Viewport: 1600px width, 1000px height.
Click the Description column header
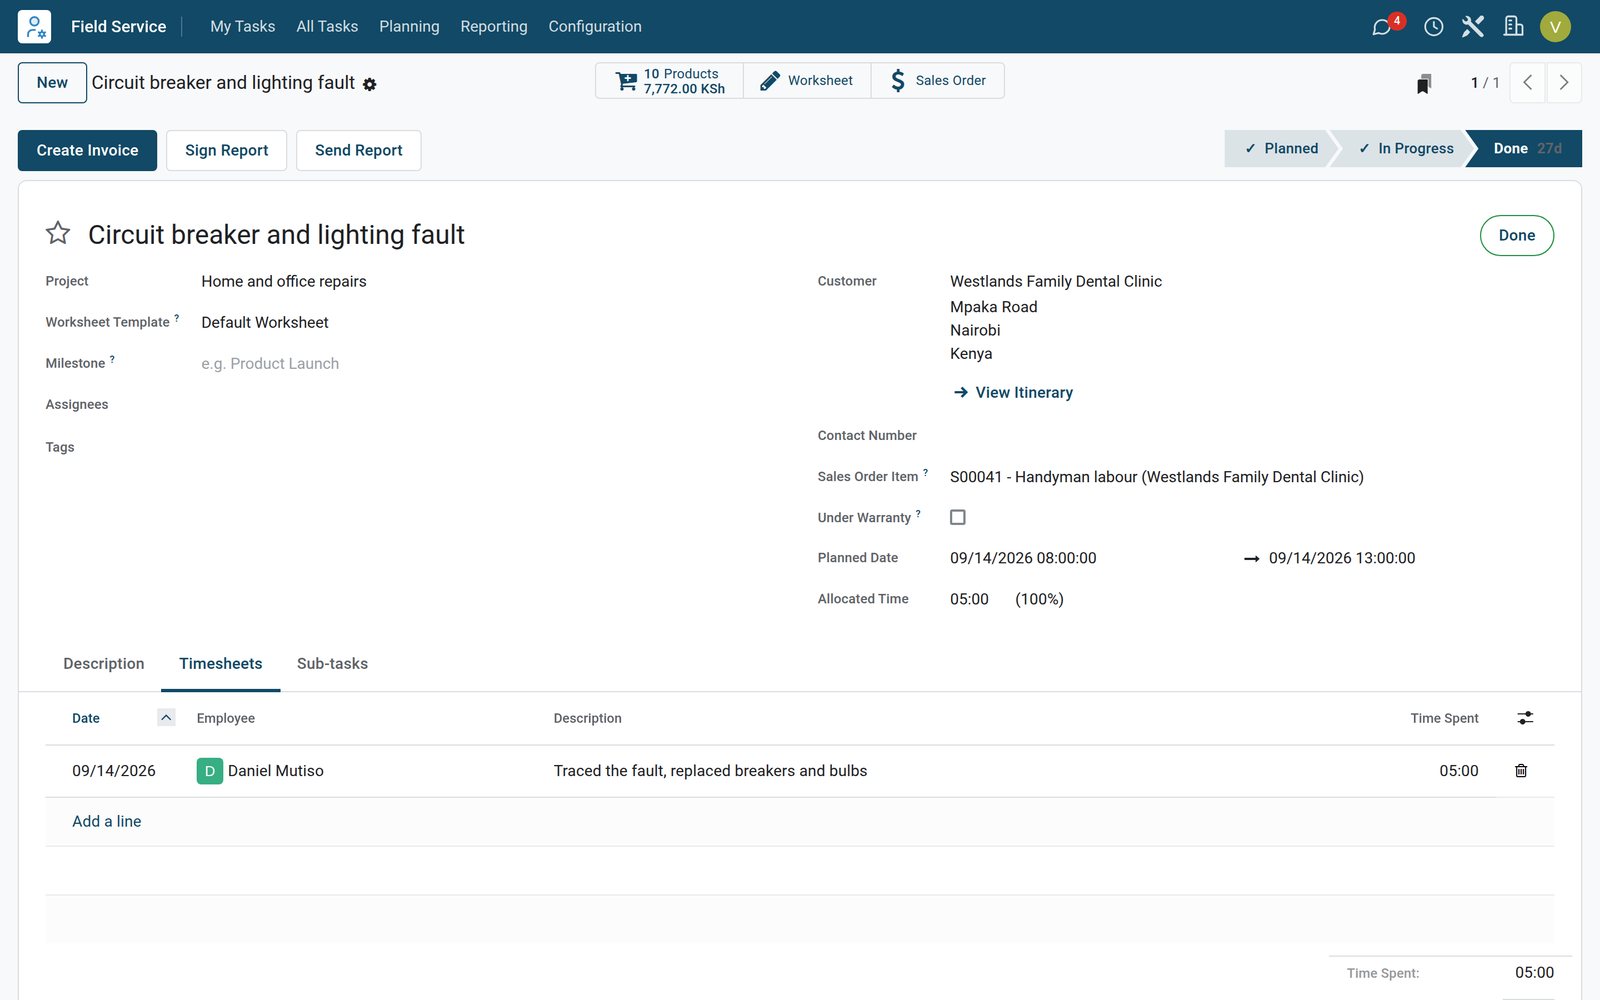[x=588, y=718]
